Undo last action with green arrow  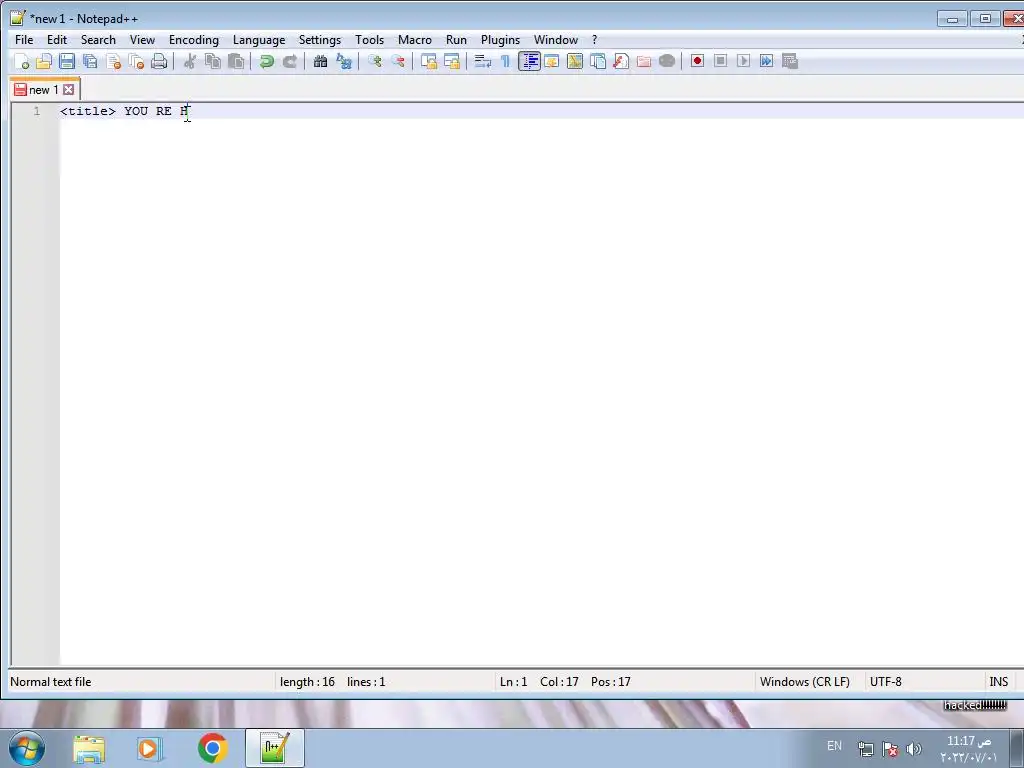(x=266, y=61)
